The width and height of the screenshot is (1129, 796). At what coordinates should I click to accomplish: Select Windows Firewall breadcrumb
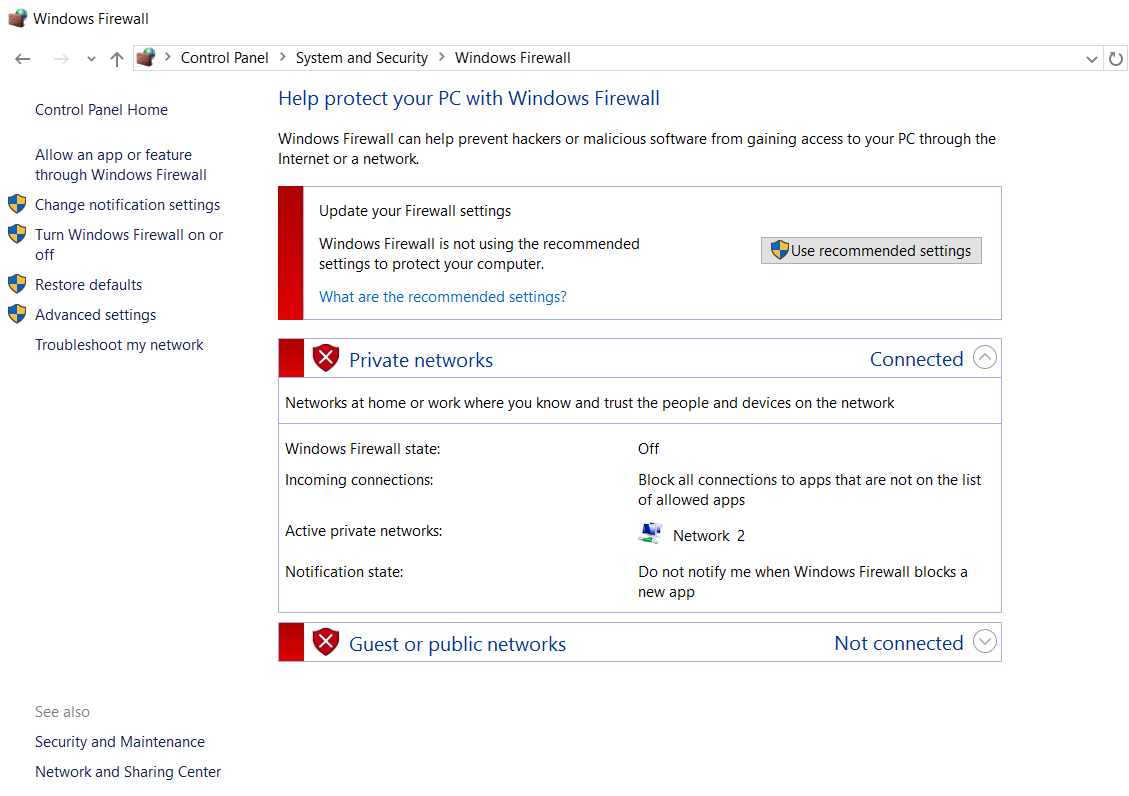513,58
